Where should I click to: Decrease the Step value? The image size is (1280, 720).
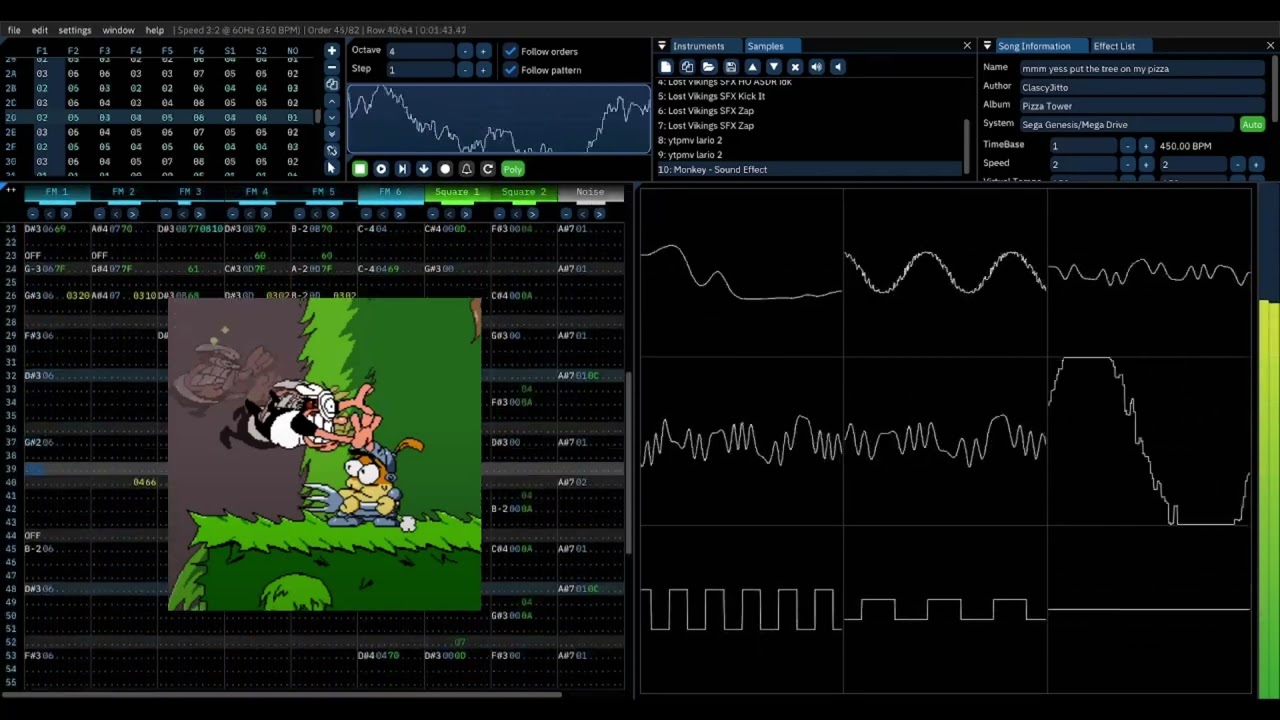[465, 70]
